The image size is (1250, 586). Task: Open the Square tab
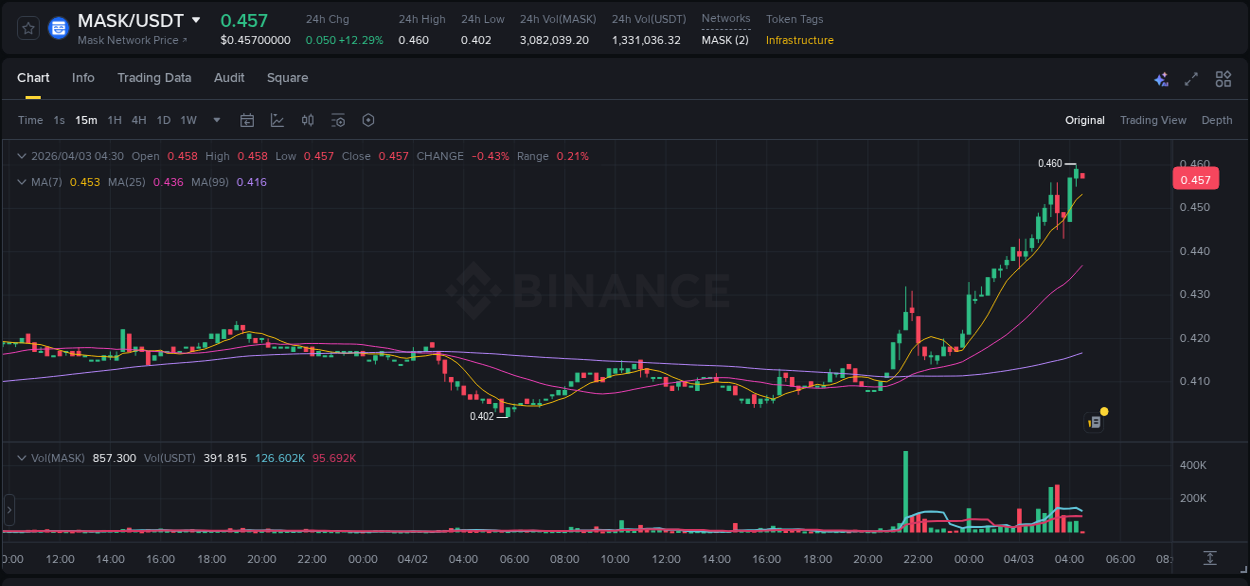pyautogui.click(x=287, y=78)
